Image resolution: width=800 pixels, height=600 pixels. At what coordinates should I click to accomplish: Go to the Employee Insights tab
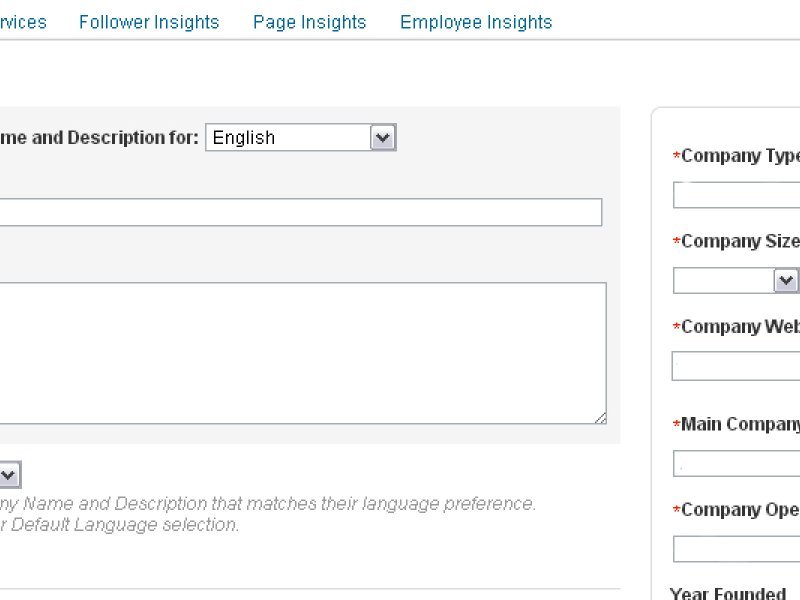(x=475, y=22)
